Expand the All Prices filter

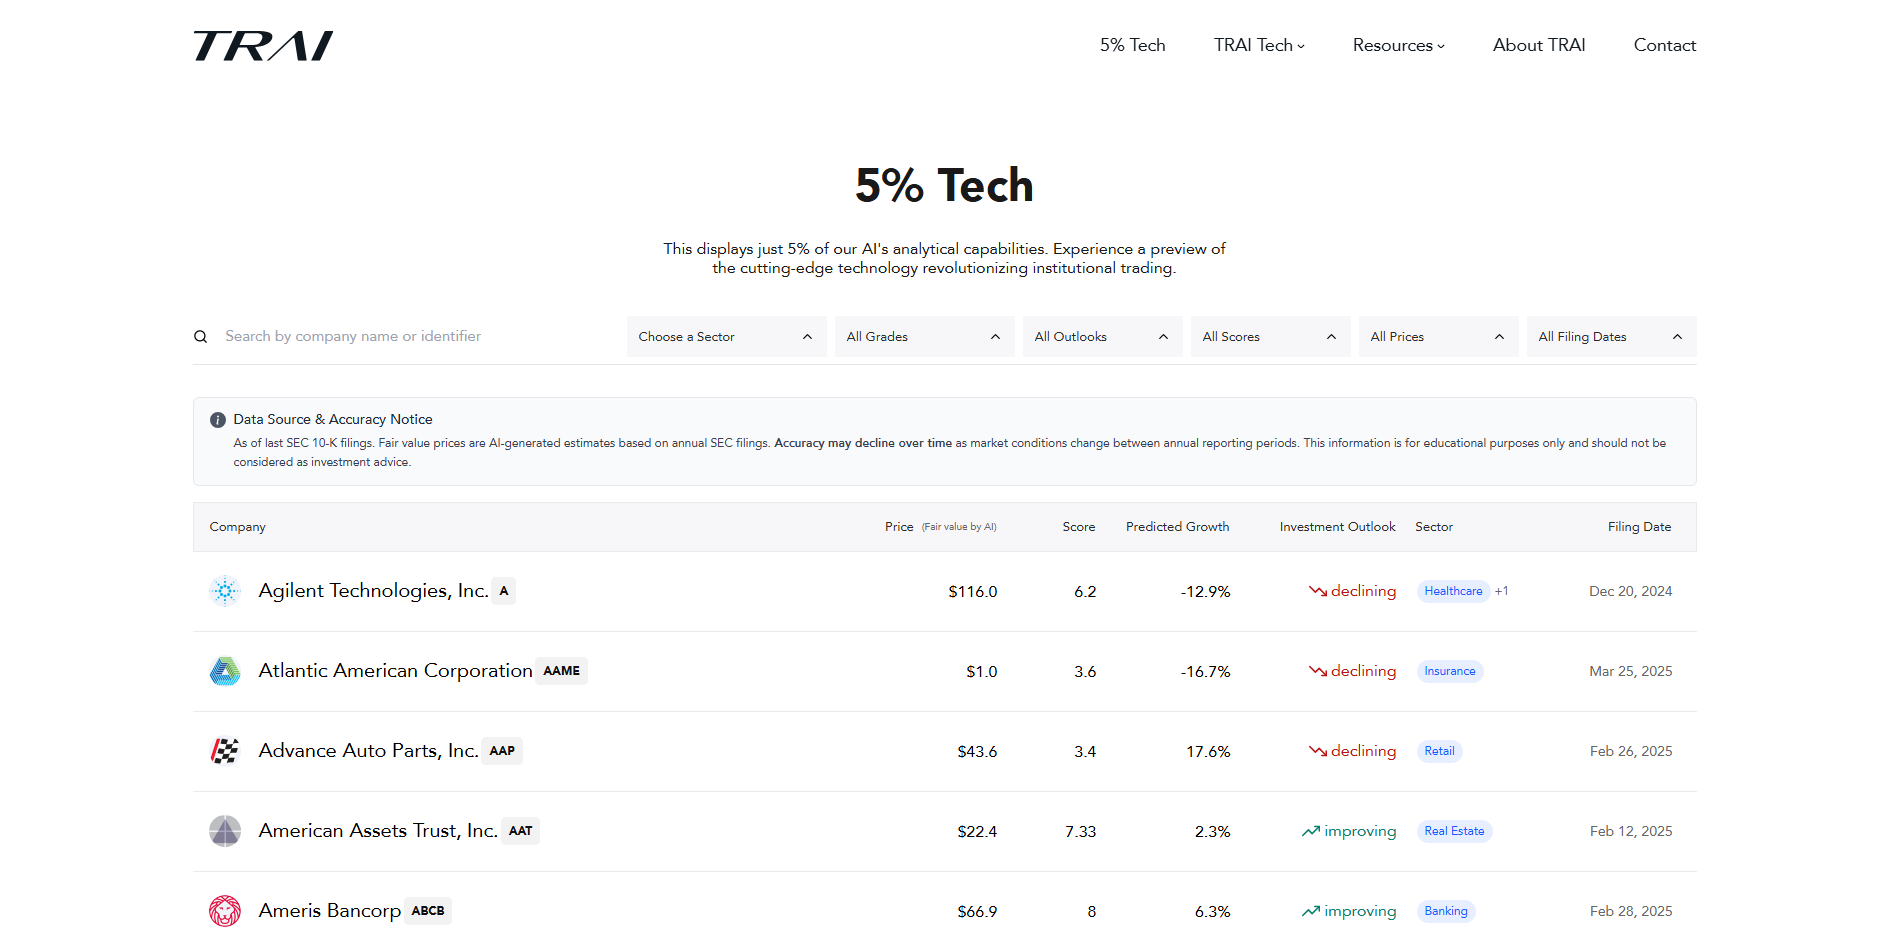click(x=1439, y=337)
